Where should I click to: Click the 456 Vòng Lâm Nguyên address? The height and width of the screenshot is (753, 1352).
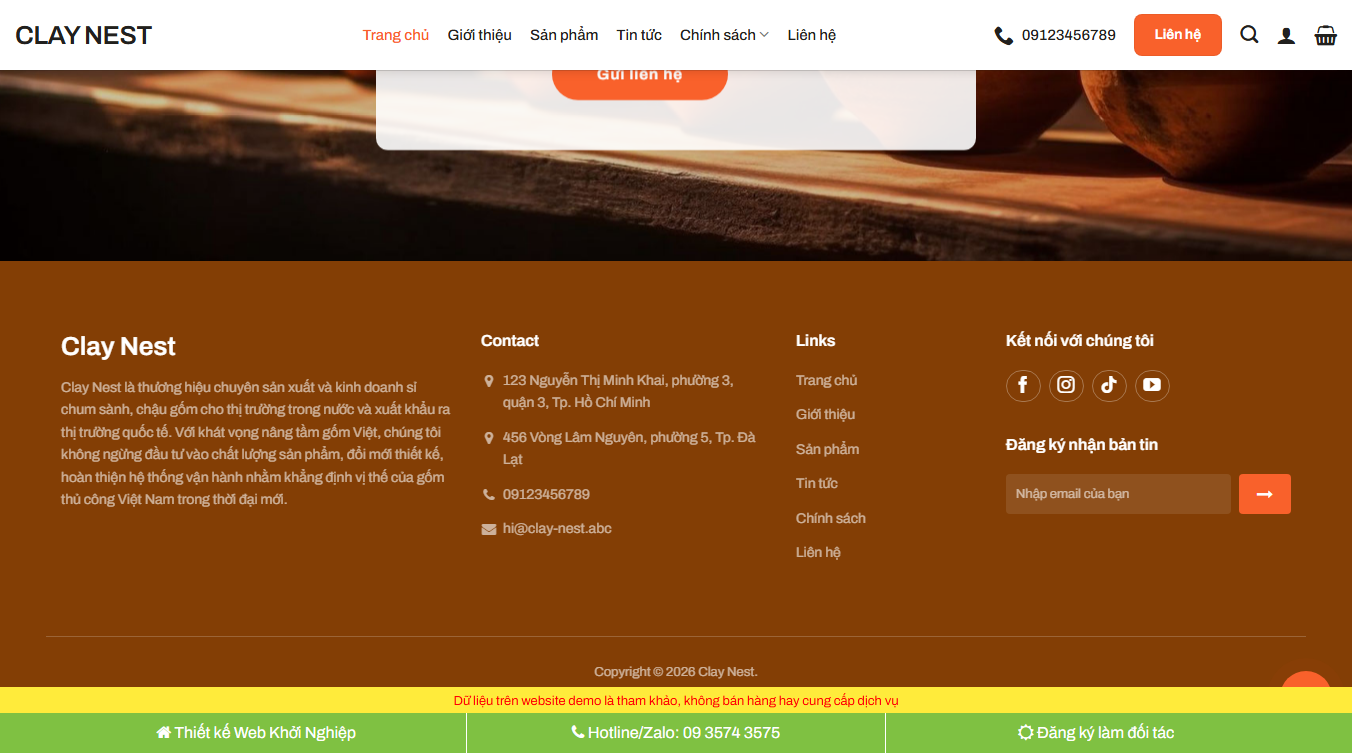tap(629, 448)
